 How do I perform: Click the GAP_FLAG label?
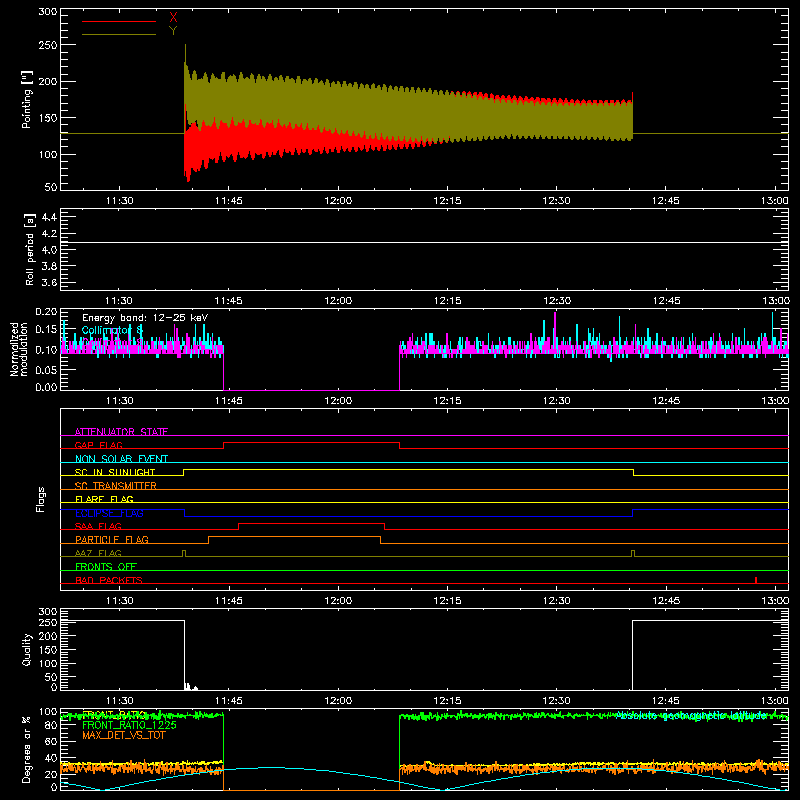pos(98,445)
